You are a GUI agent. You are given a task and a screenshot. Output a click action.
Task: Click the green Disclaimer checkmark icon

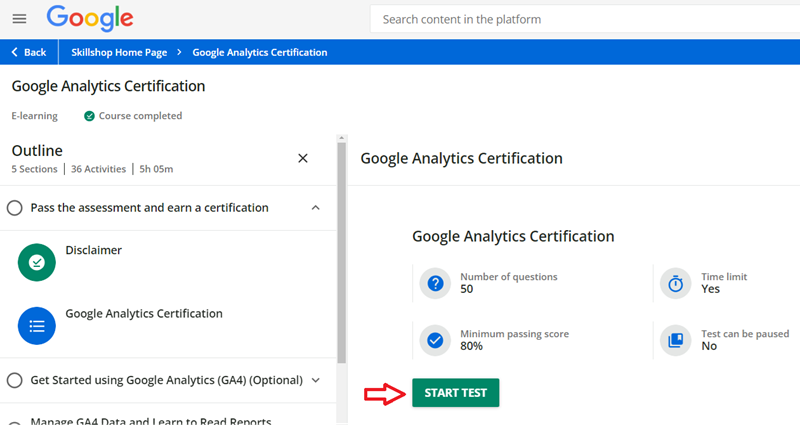(37, 262)
